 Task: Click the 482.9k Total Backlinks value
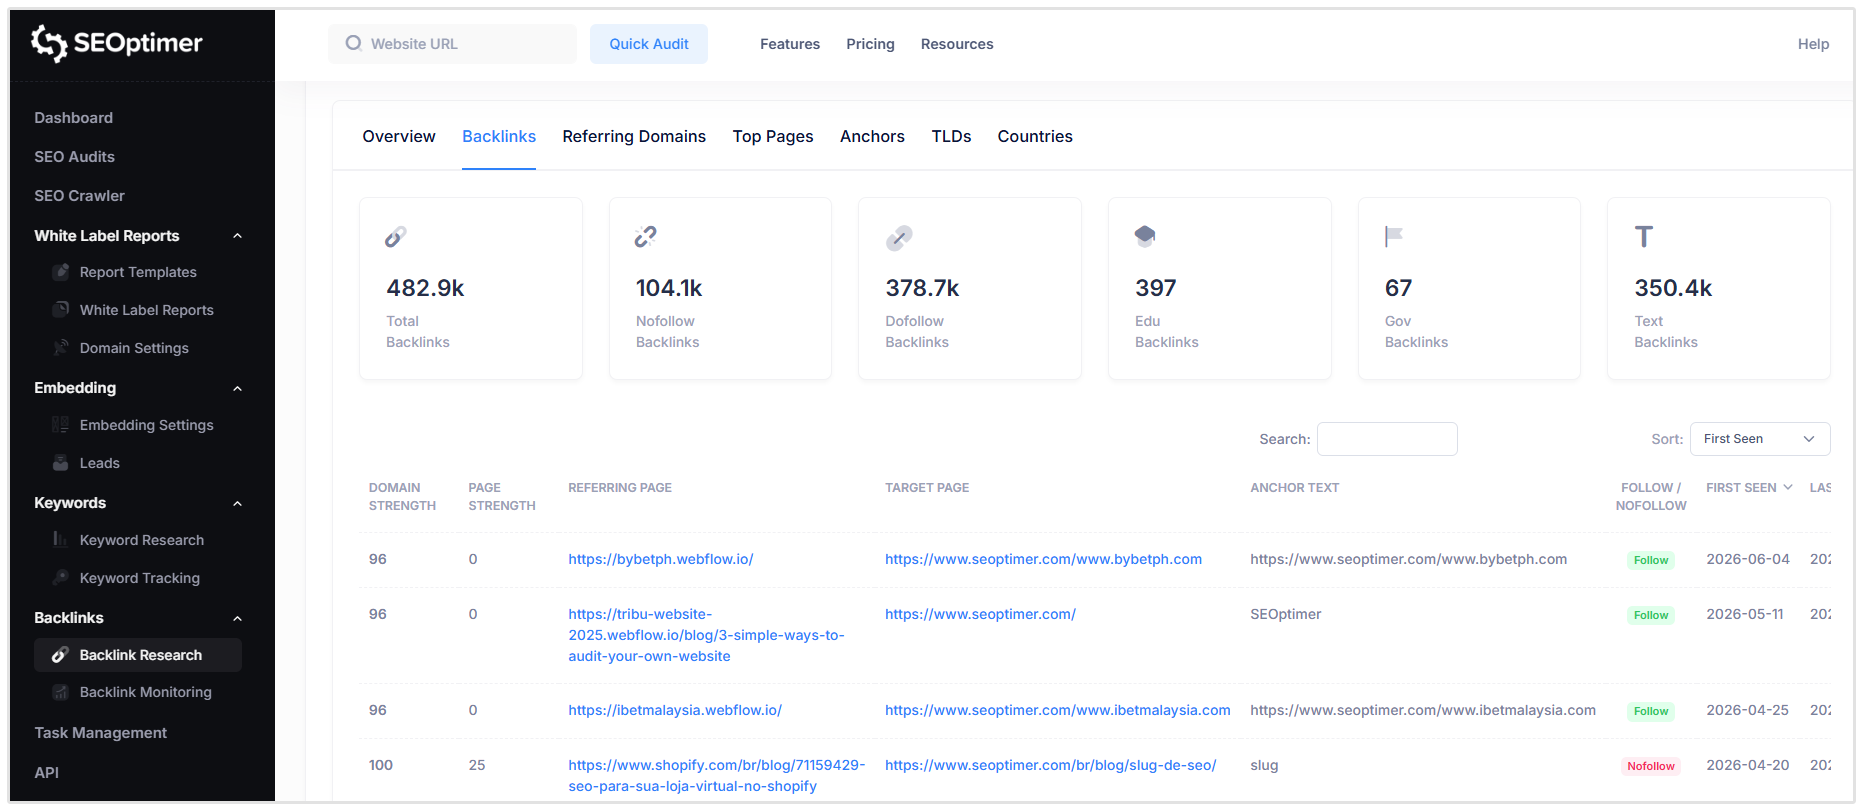tap(425, 288)
